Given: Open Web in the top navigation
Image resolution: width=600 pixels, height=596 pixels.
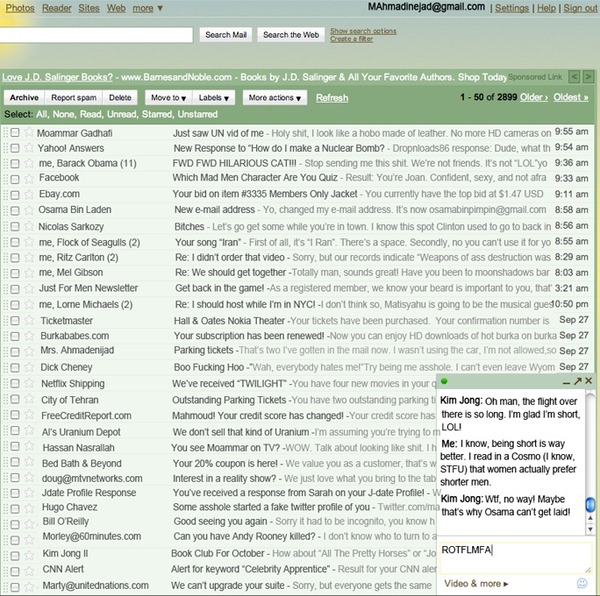Looking at the screenshot, I should pyautogui.click(x=116, y=8).
